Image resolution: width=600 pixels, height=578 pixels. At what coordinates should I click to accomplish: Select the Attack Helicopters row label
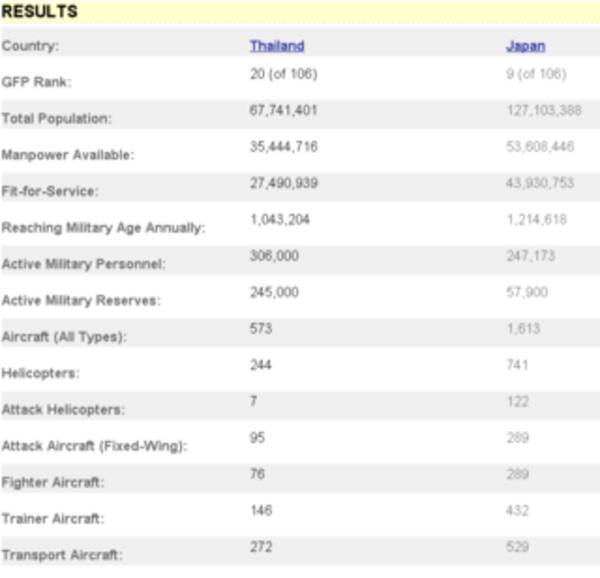pyautogui.click(x=65, y=410)
